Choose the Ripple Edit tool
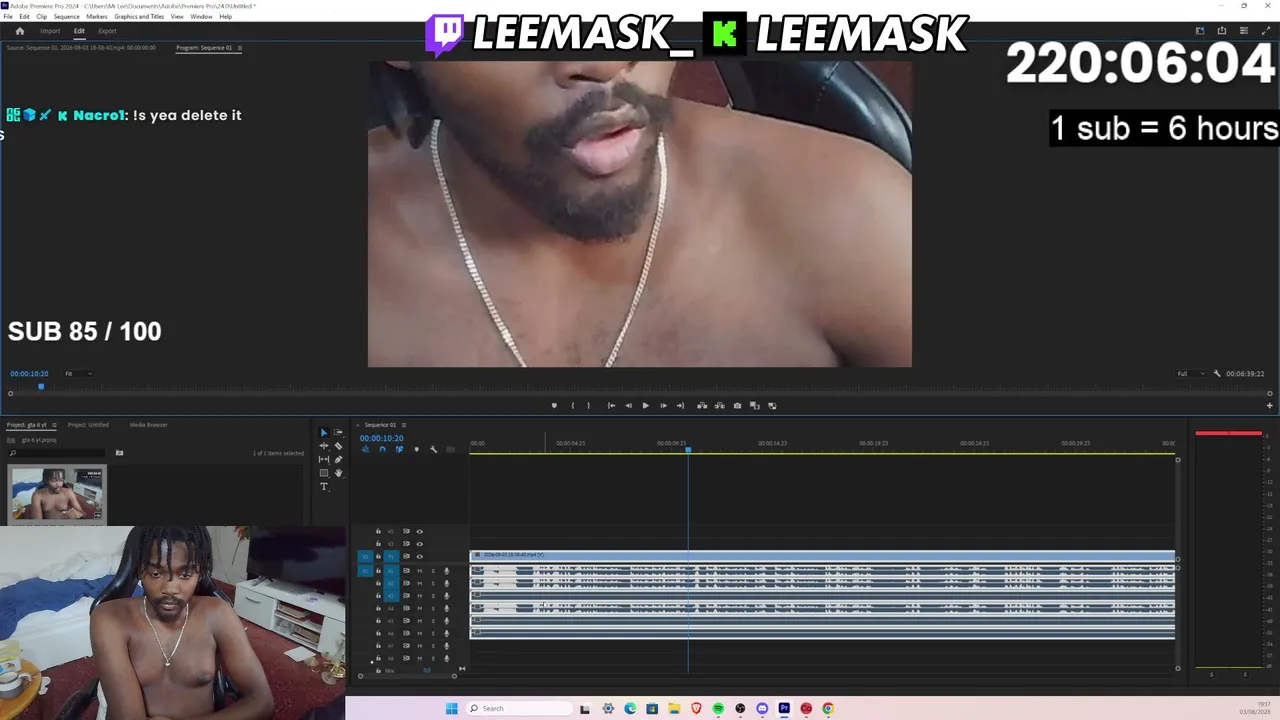 pyautogui.click(x=323, y=446)
